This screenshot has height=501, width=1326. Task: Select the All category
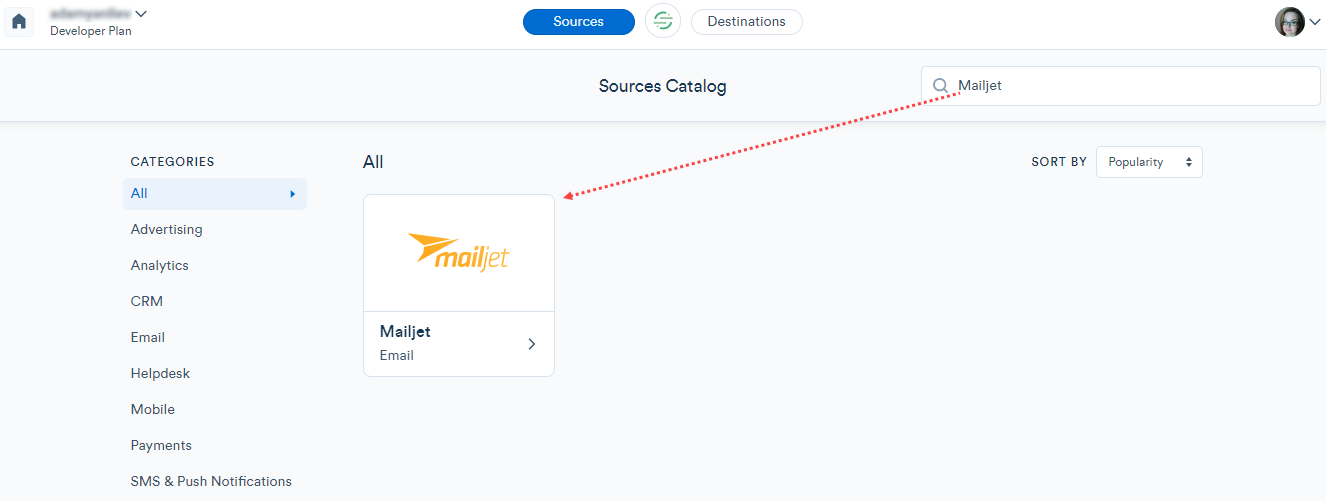click(x=215, y=194)
